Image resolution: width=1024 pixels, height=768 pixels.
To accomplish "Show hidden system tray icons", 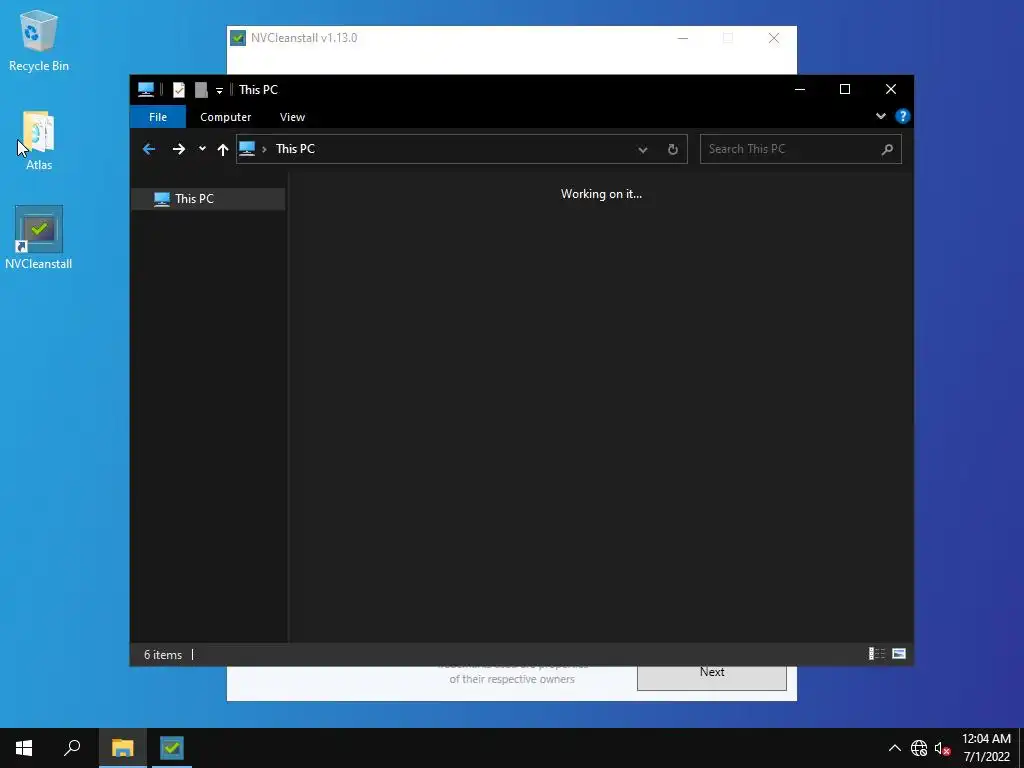I will [x=895, y=748].
